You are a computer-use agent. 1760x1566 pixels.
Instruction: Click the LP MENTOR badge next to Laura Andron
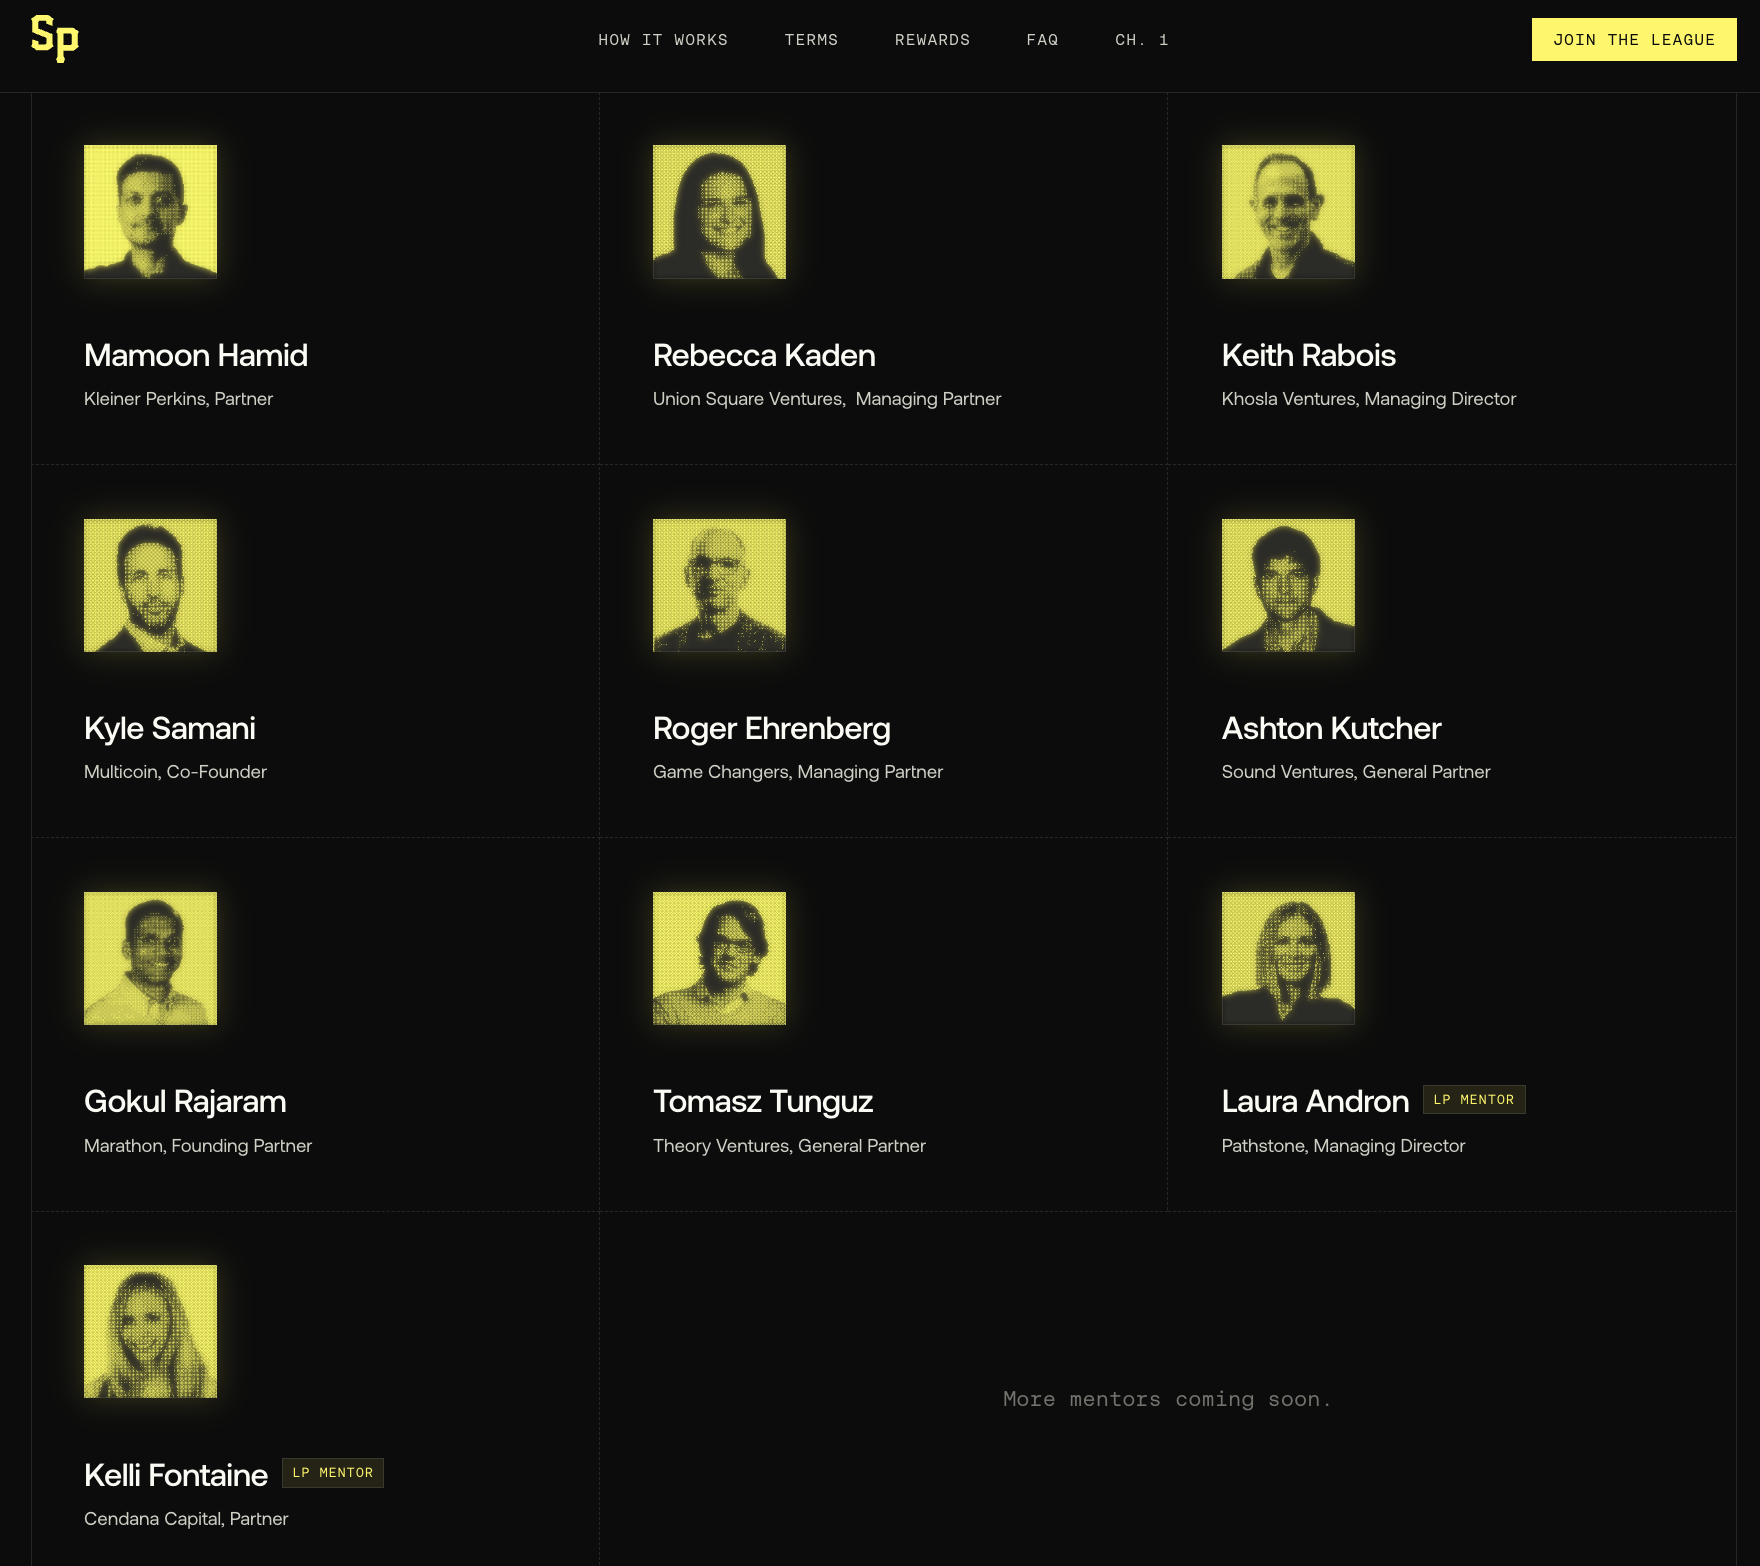(1474, 1099)
